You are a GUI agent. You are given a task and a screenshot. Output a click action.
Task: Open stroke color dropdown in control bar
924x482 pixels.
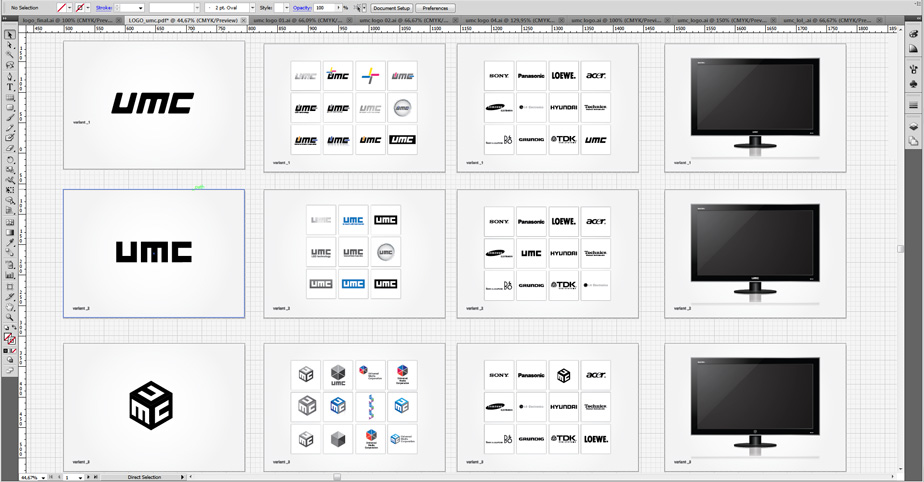click(88, 8)
